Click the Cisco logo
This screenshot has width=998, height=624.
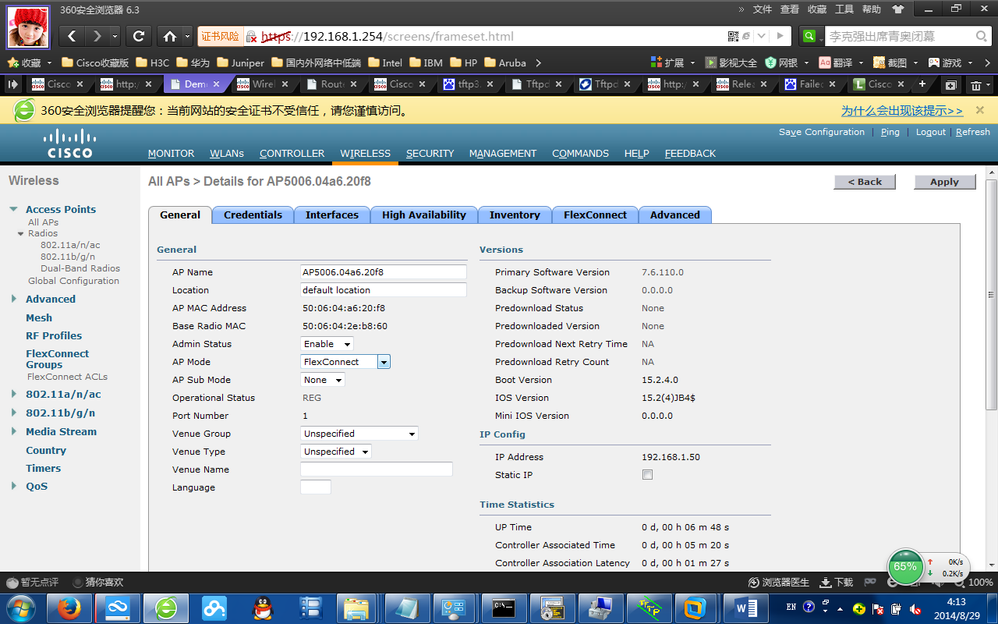pos(70,144)
